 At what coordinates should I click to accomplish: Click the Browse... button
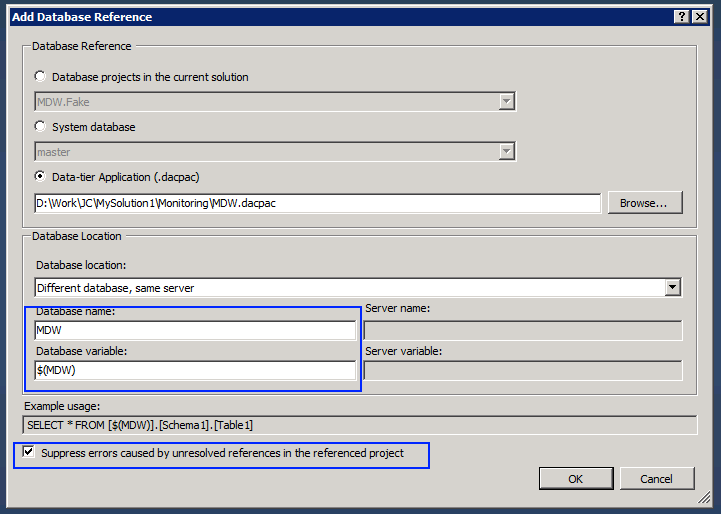645,203
